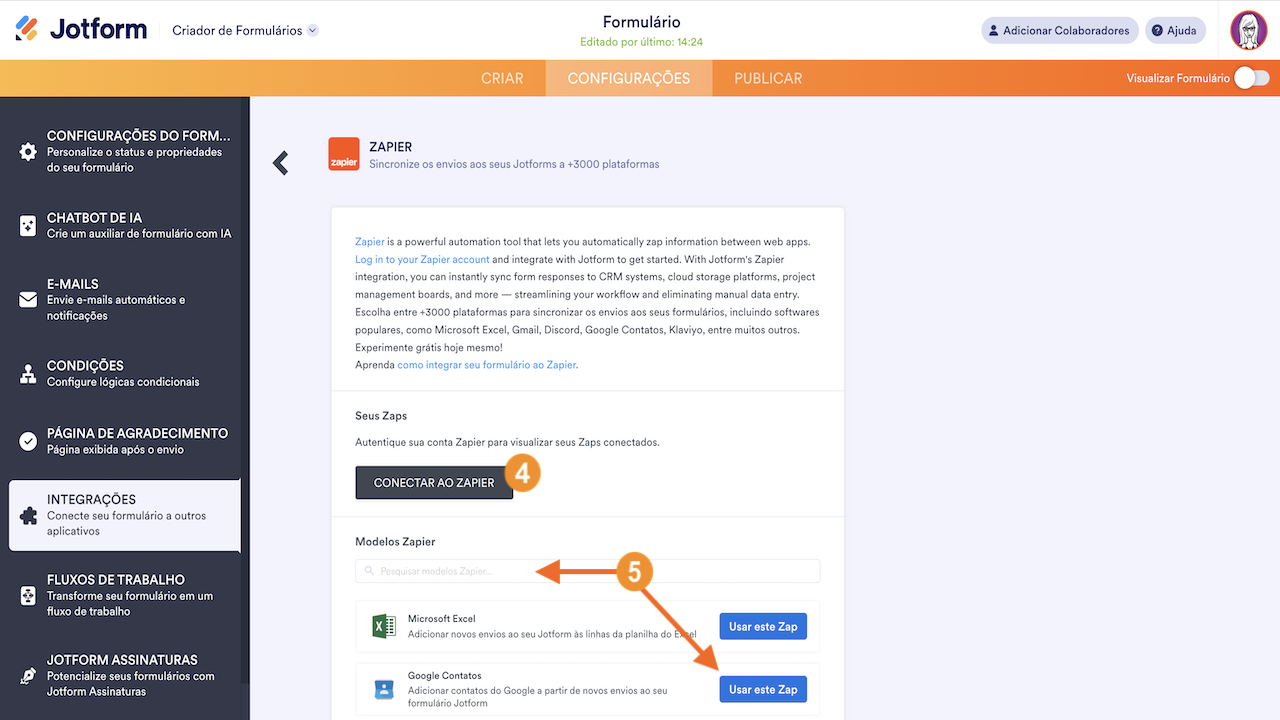Open the user avatar profile menu

coord(1248,30)
